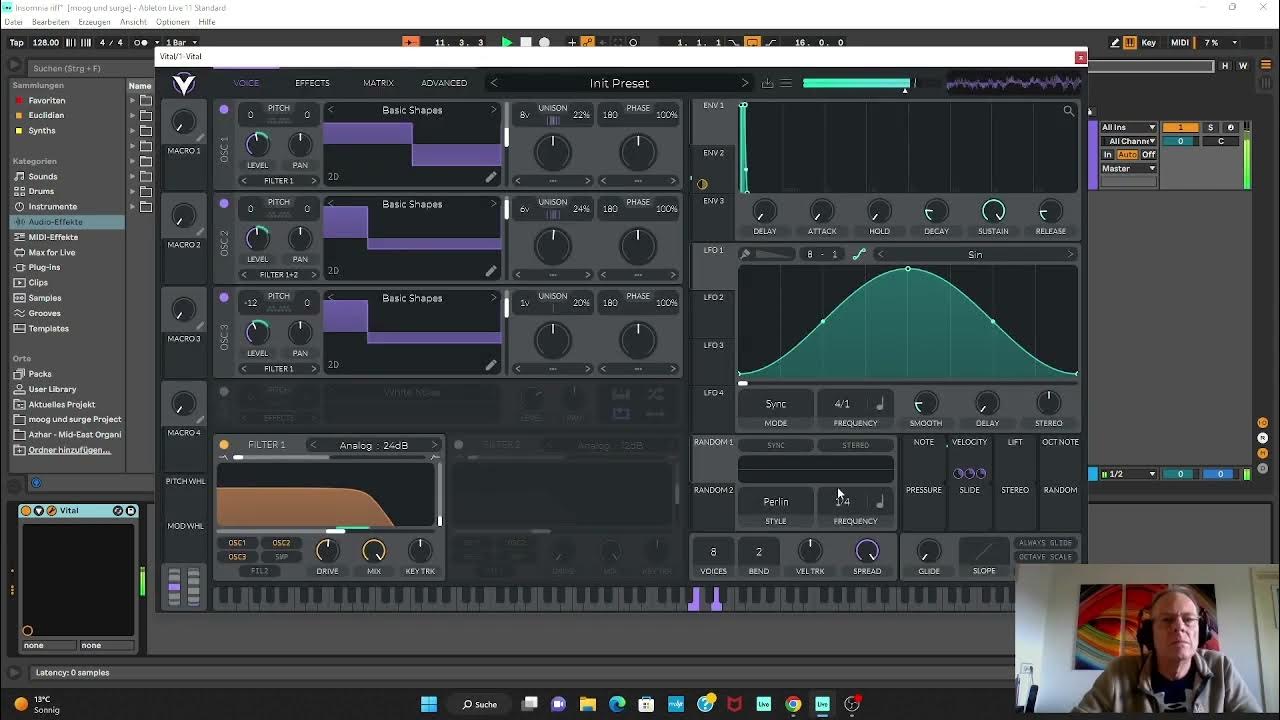The width and height of the screenshot is (1280, 720).
Task: Open the Sounds category in browser
Action: click(43, 176)
